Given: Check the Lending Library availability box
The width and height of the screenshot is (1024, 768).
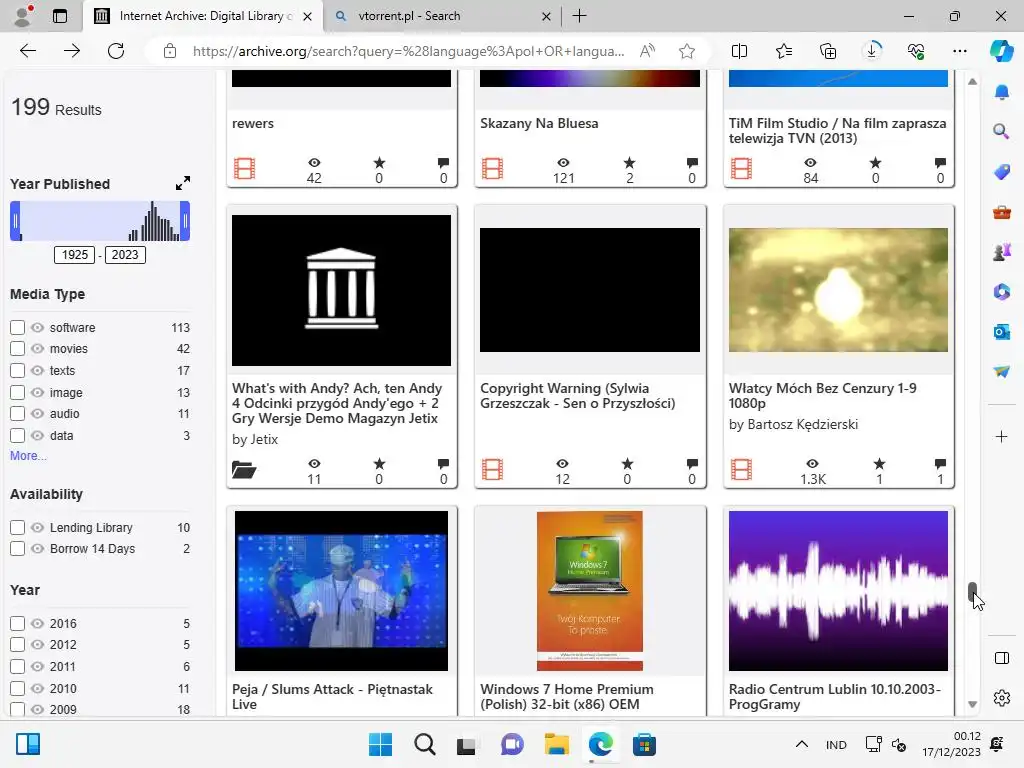Looking at the screenshot, I should tap(18, 527).
